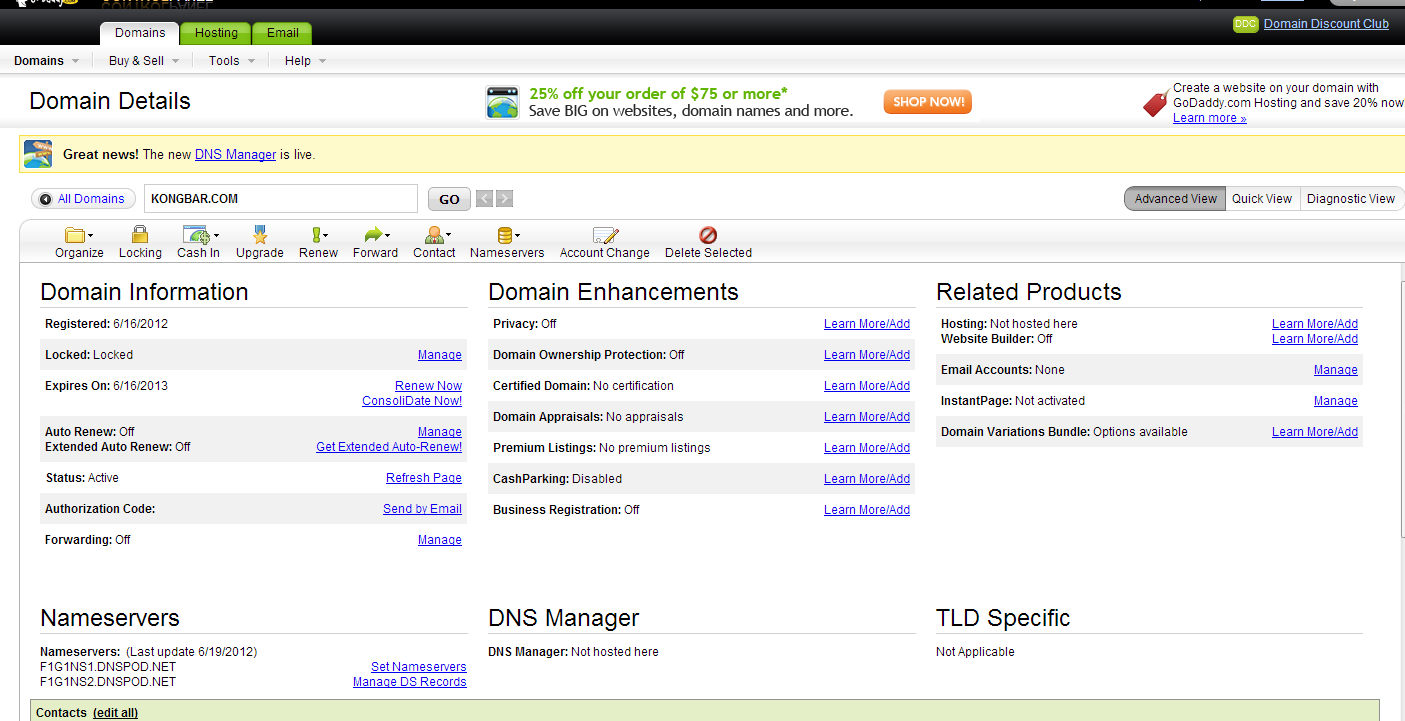1405x721 pixels.
Task: Click the next domain arrow button
Action: click(504, 199)
